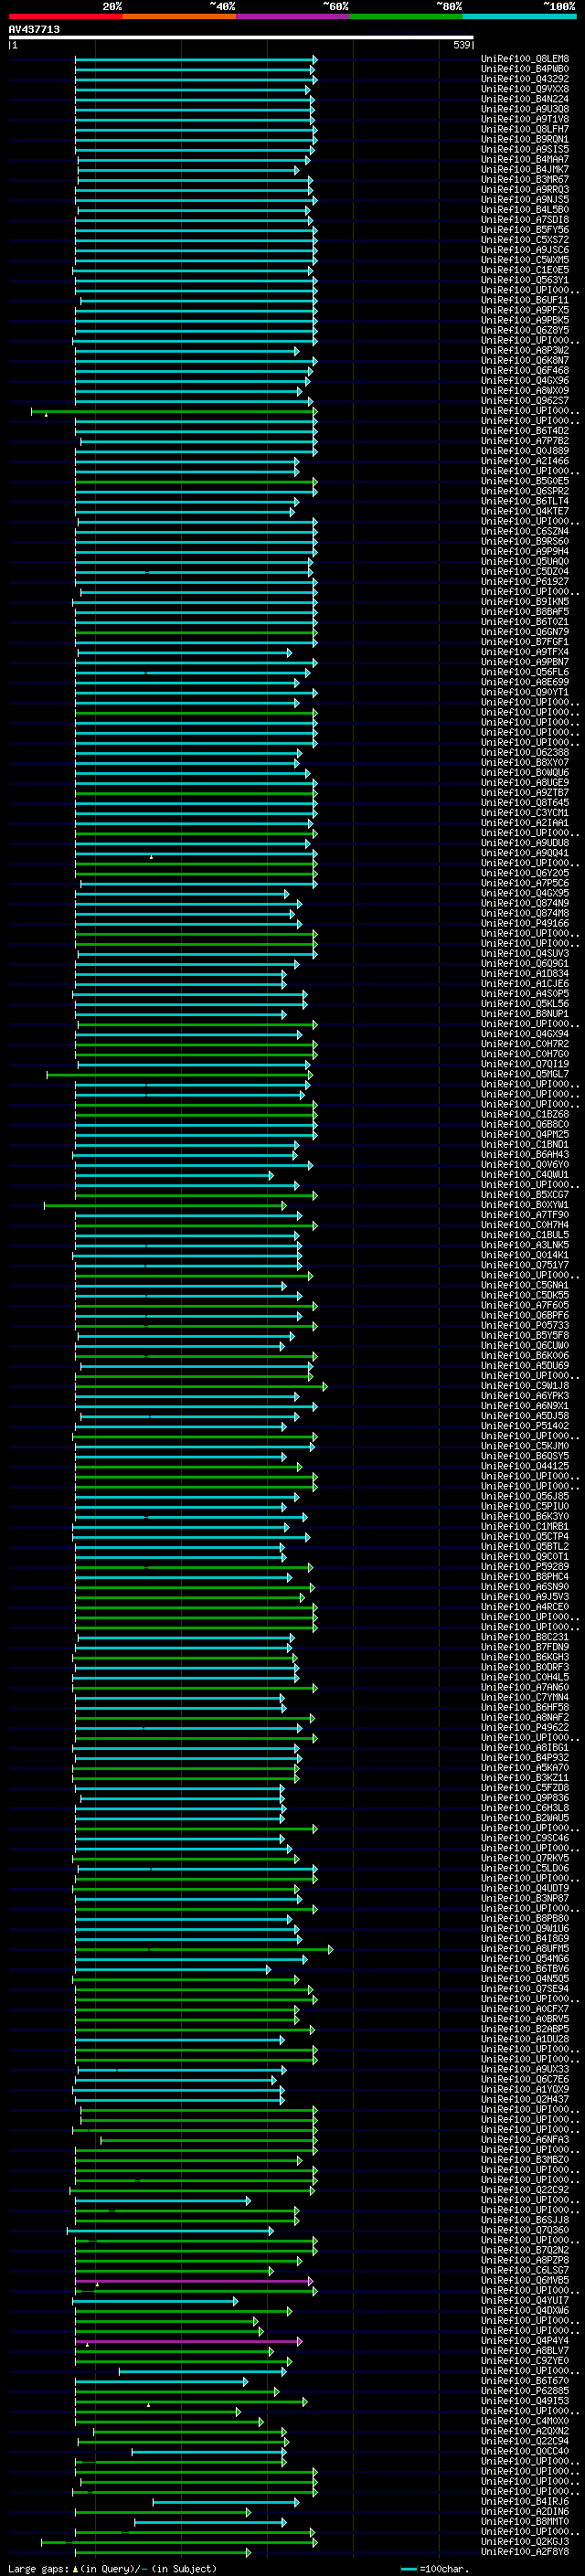This screenshot has height=2576, width=585.
Task: Click the 539 query end position label
Action: click(461, 45)
